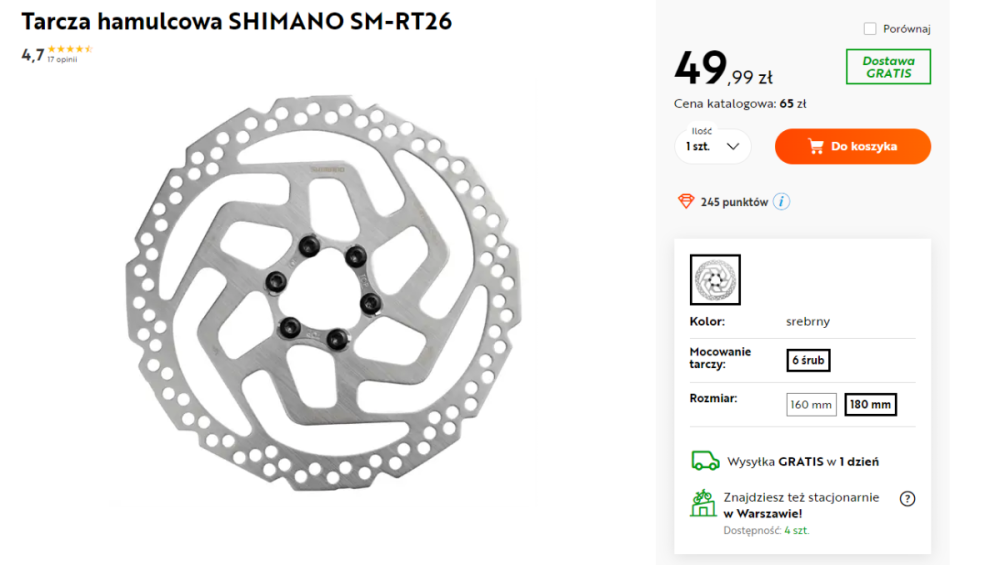
Task: Click the green delivery truck icon
Action: (x=705, y=461)
